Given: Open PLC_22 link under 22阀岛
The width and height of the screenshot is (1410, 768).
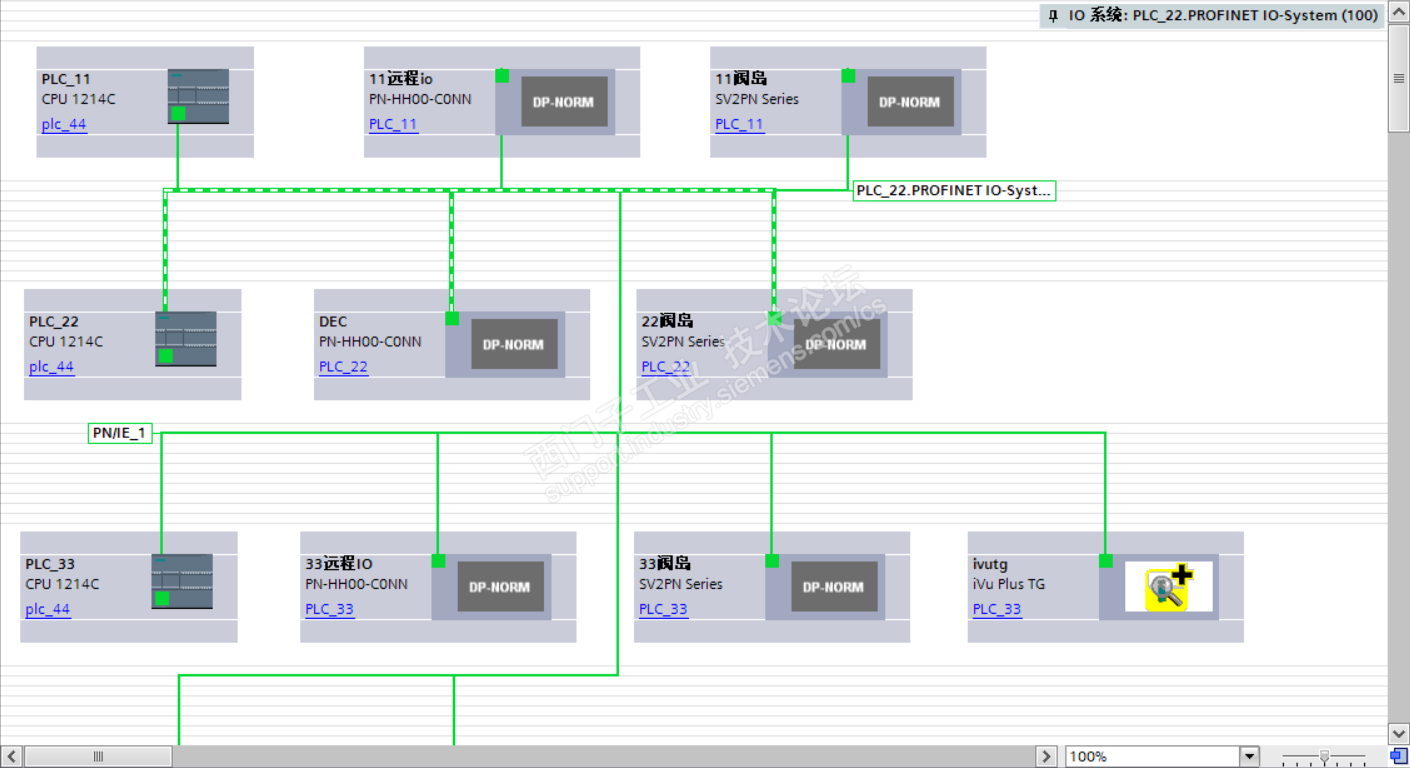Looking at the screenshot, I should pyautogui.click(x=665, y=367).
